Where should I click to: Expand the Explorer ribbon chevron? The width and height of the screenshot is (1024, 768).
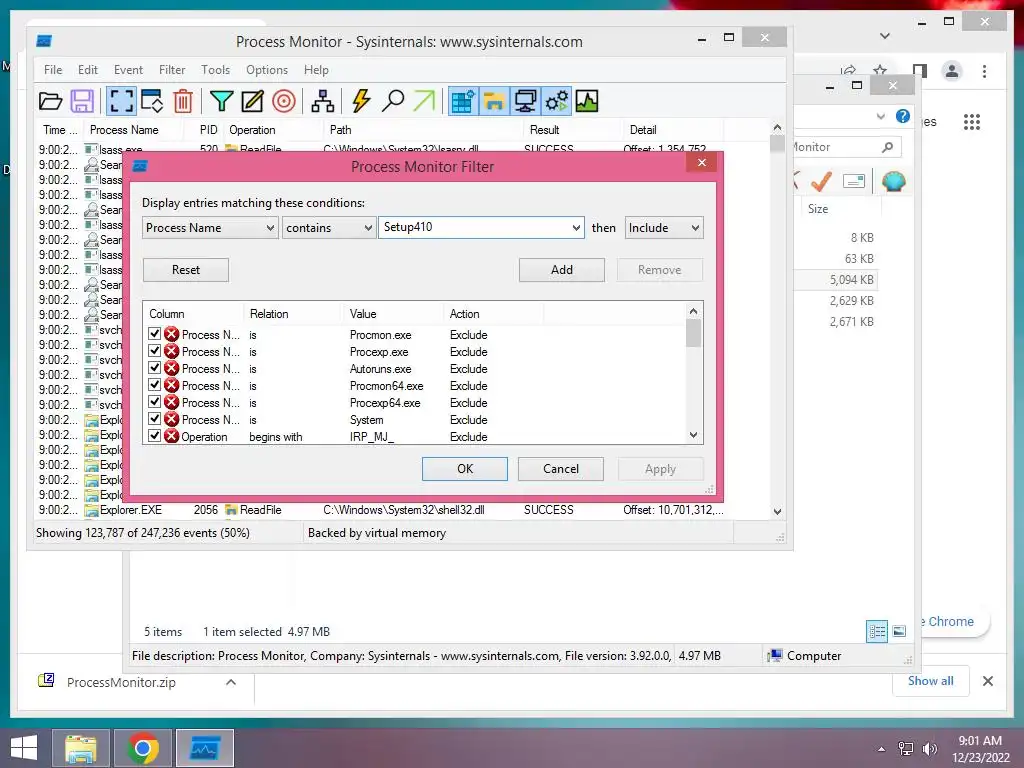pyautogui.click(x=880, y=116)
